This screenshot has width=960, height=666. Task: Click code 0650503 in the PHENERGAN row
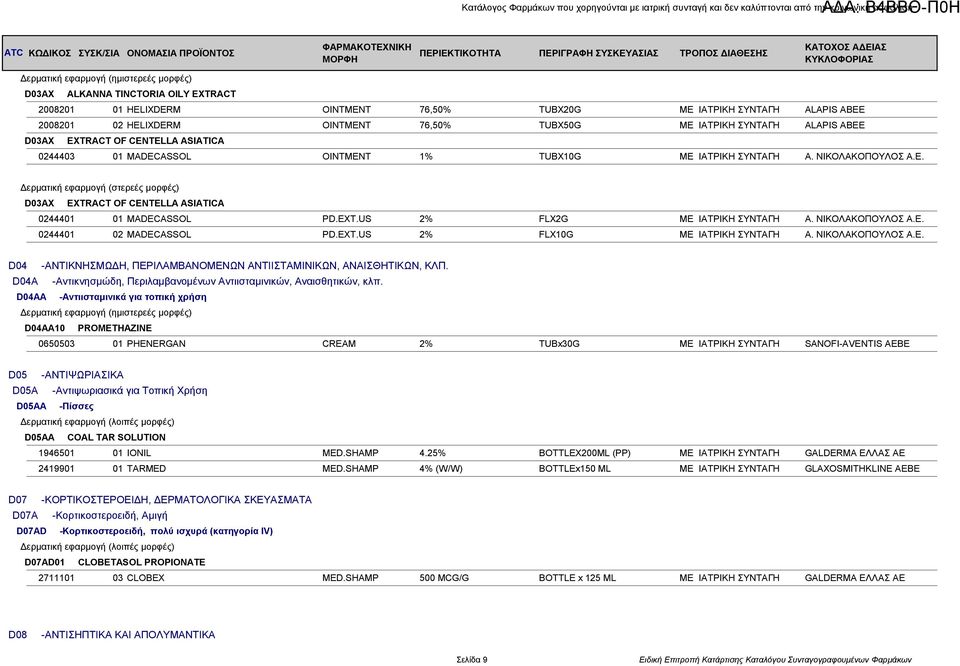point(56,343)
